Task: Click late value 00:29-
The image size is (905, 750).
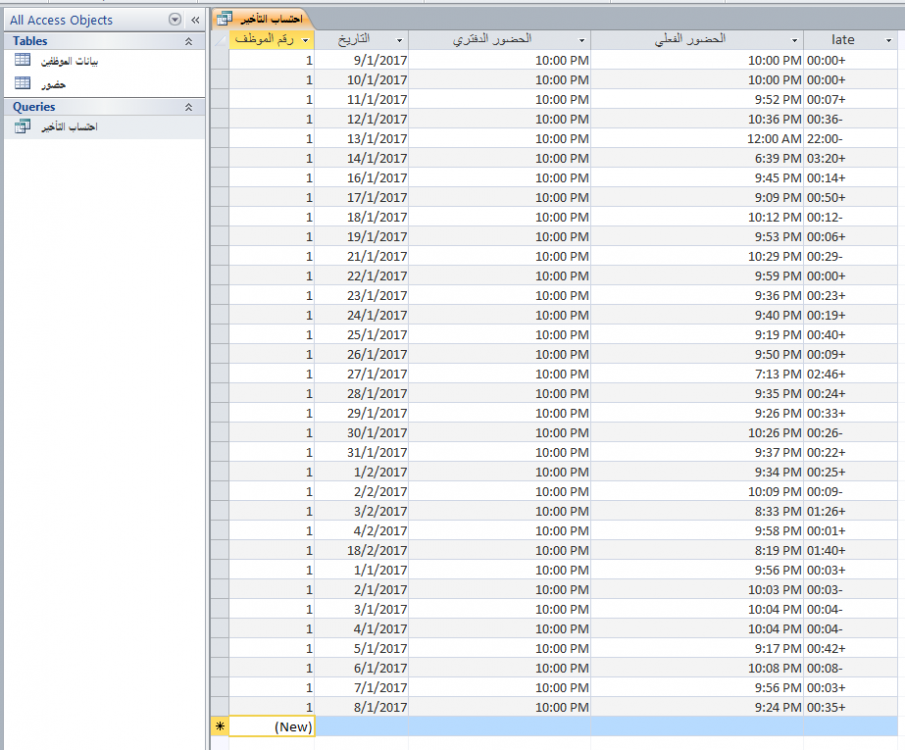Action: [851, 256]
